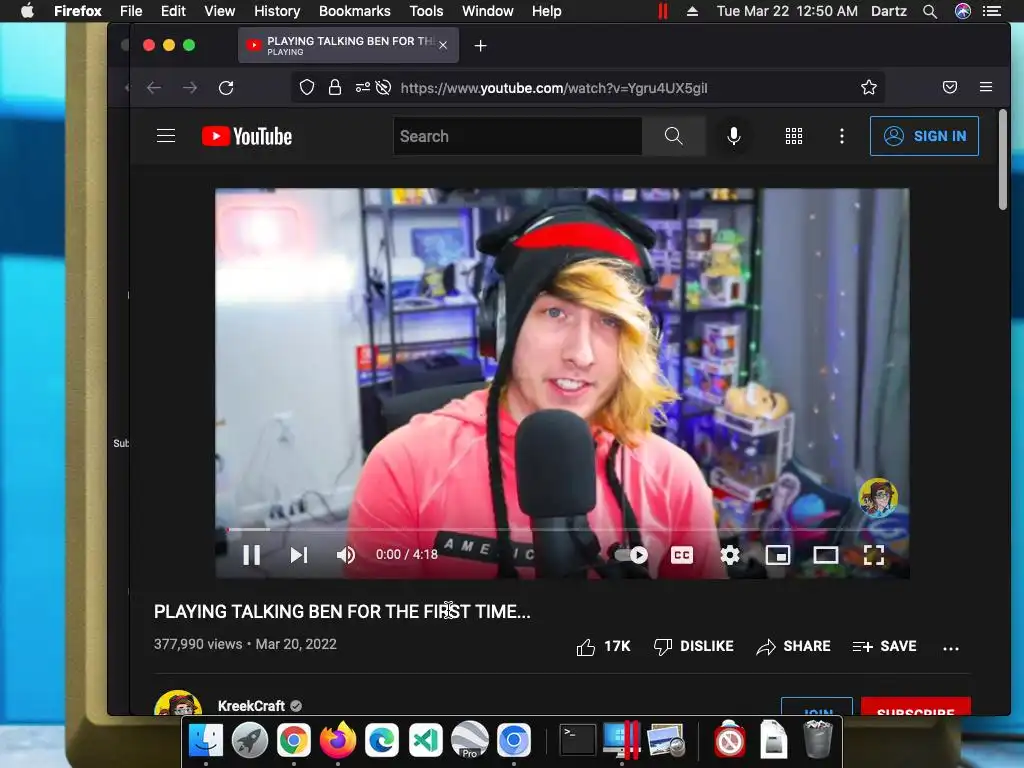Open Siri from menu bar

tap(963, 11)
